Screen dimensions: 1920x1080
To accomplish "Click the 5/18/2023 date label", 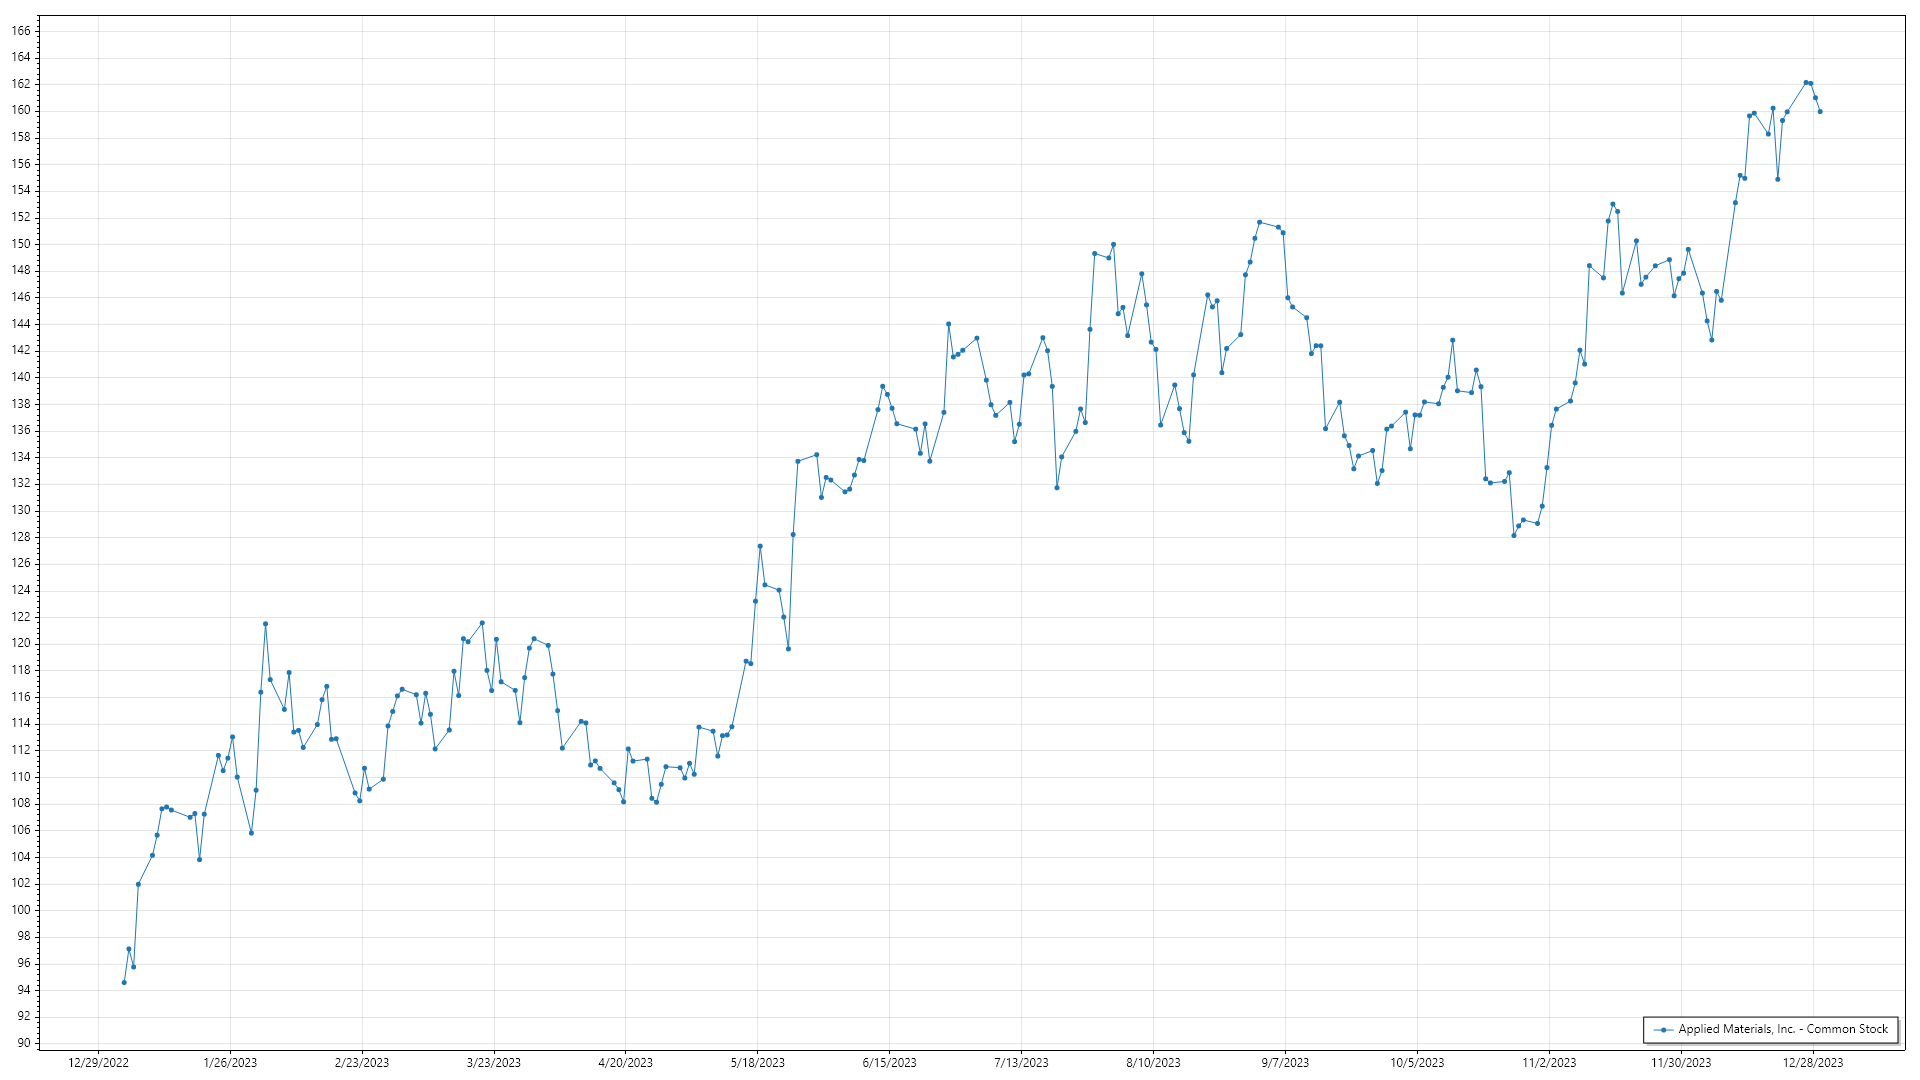I will tap(758, 1063).
